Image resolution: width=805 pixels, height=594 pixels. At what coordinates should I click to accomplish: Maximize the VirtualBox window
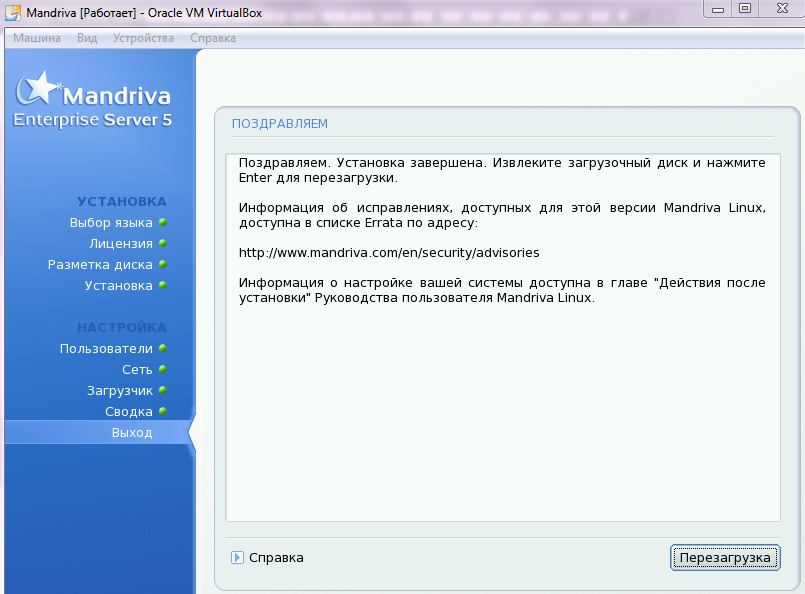(x=745, y=9)
